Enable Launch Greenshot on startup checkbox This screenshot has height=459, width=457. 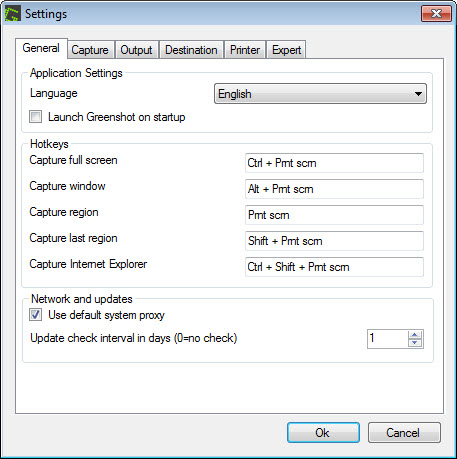point(35,117)
